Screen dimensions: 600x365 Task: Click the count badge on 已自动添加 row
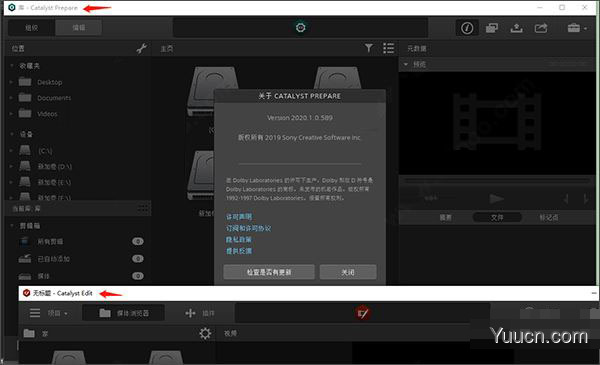click(138, 259)
